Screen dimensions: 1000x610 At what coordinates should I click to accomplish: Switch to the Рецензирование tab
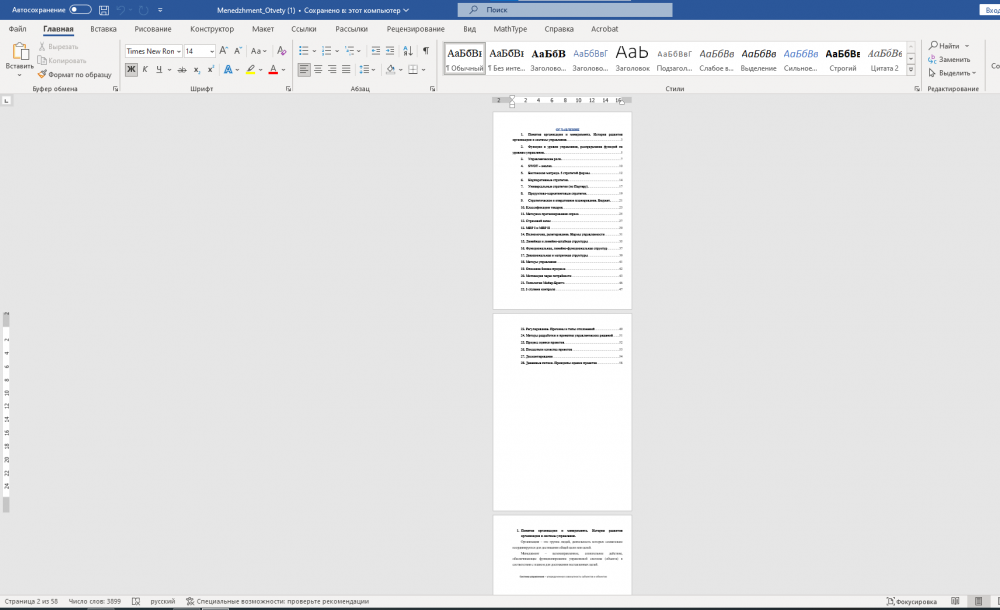coord(415,29)
